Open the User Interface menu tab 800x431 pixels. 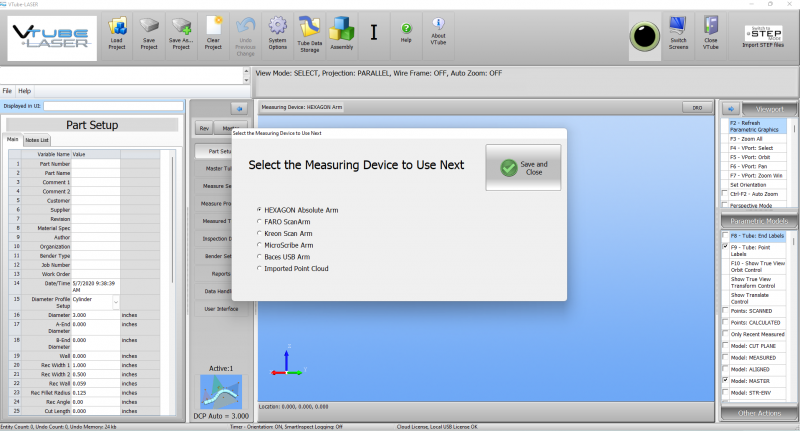221,309
